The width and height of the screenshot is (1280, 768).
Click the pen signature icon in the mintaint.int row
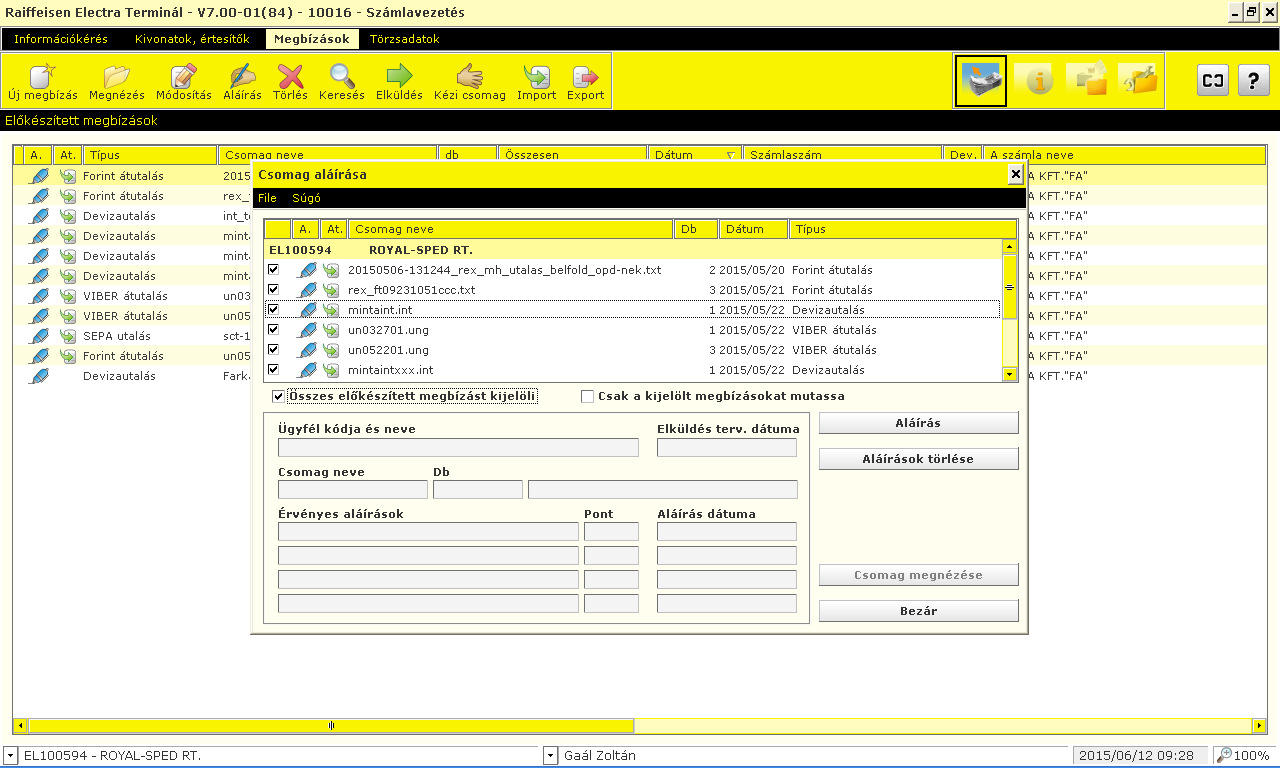309,310
